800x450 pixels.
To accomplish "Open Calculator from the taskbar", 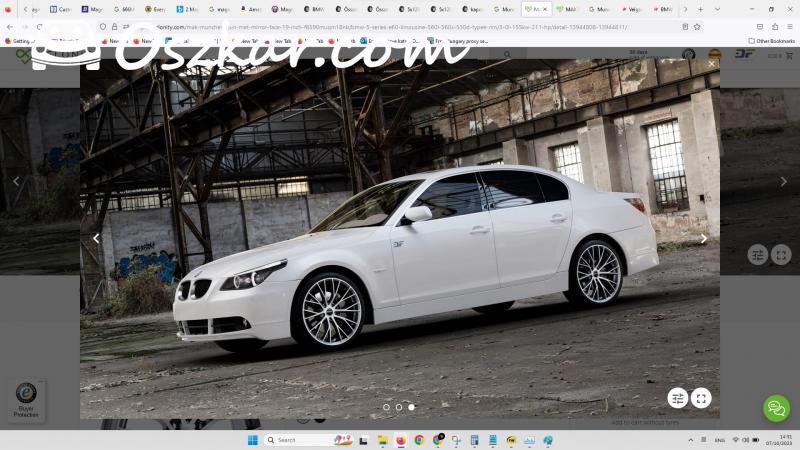I will pyautogui.click(x=474, y=440).
